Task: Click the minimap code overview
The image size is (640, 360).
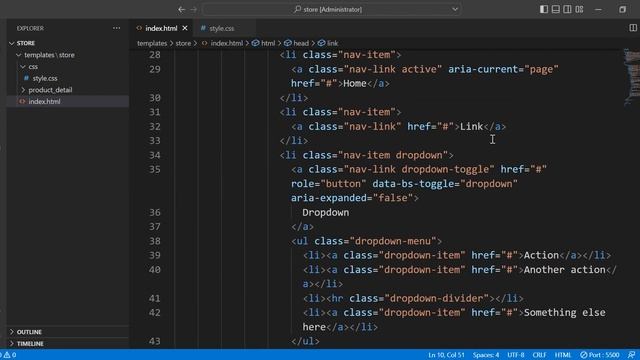Action: (631, 78)
